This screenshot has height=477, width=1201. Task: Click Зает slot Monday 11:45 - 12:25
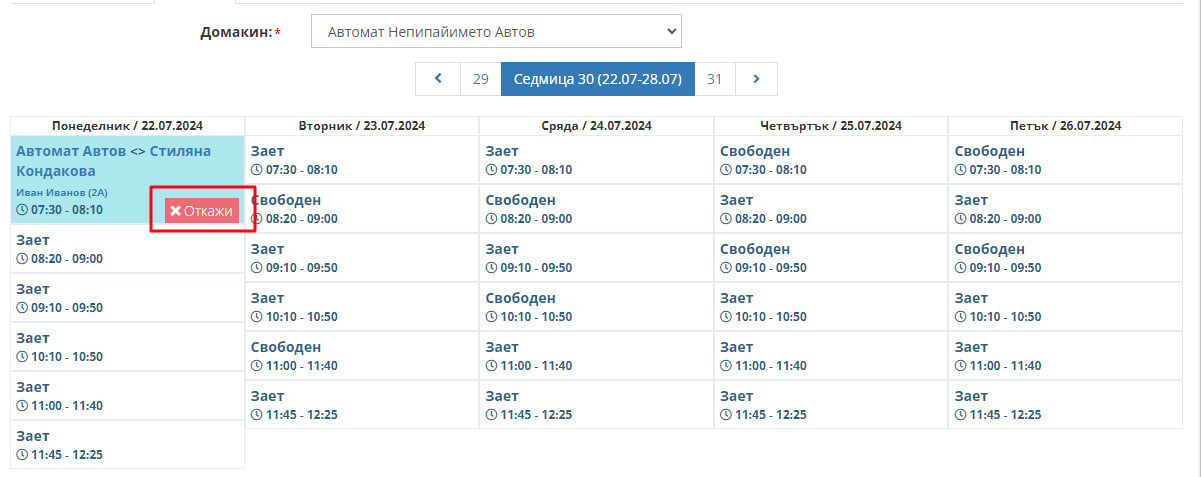(127, 445)
